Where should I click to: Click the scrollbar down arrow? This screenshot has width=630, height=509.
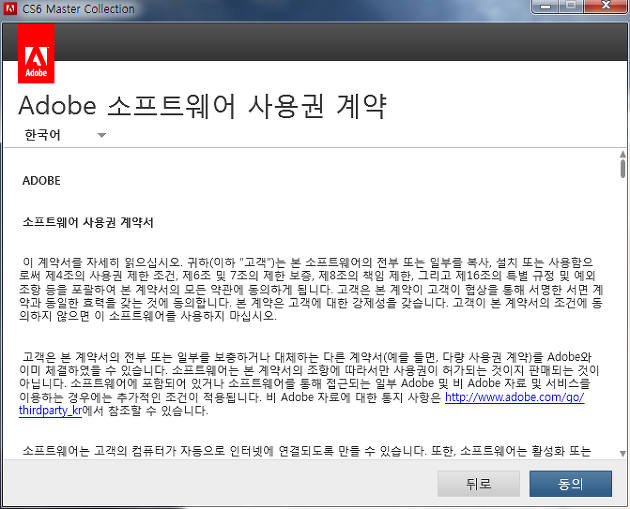pos(622,454)
